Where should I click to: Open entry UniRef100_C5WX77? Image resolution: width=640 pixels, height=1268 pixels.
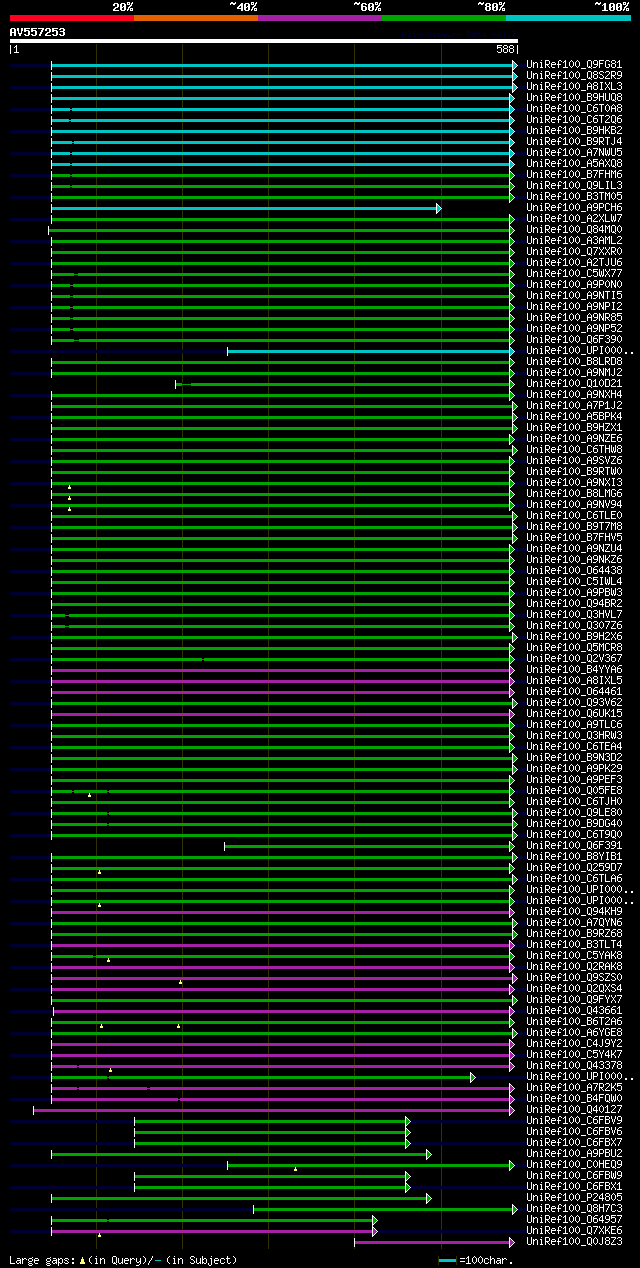574,273
